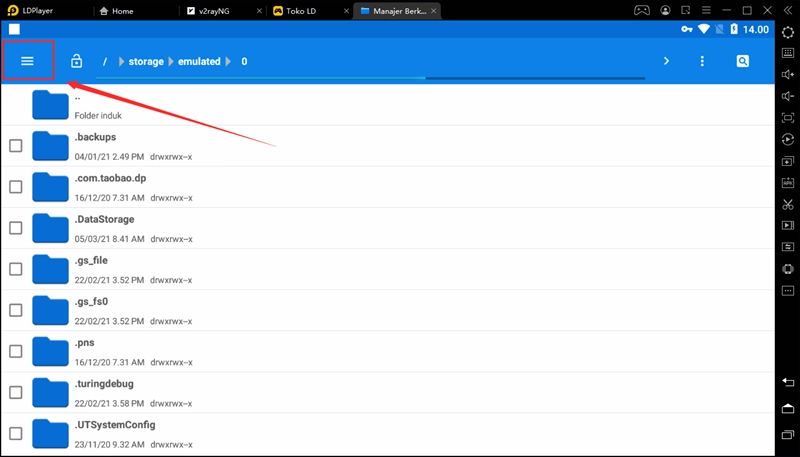Switch to the Home tab
The image size is (800, 457).
117,11
